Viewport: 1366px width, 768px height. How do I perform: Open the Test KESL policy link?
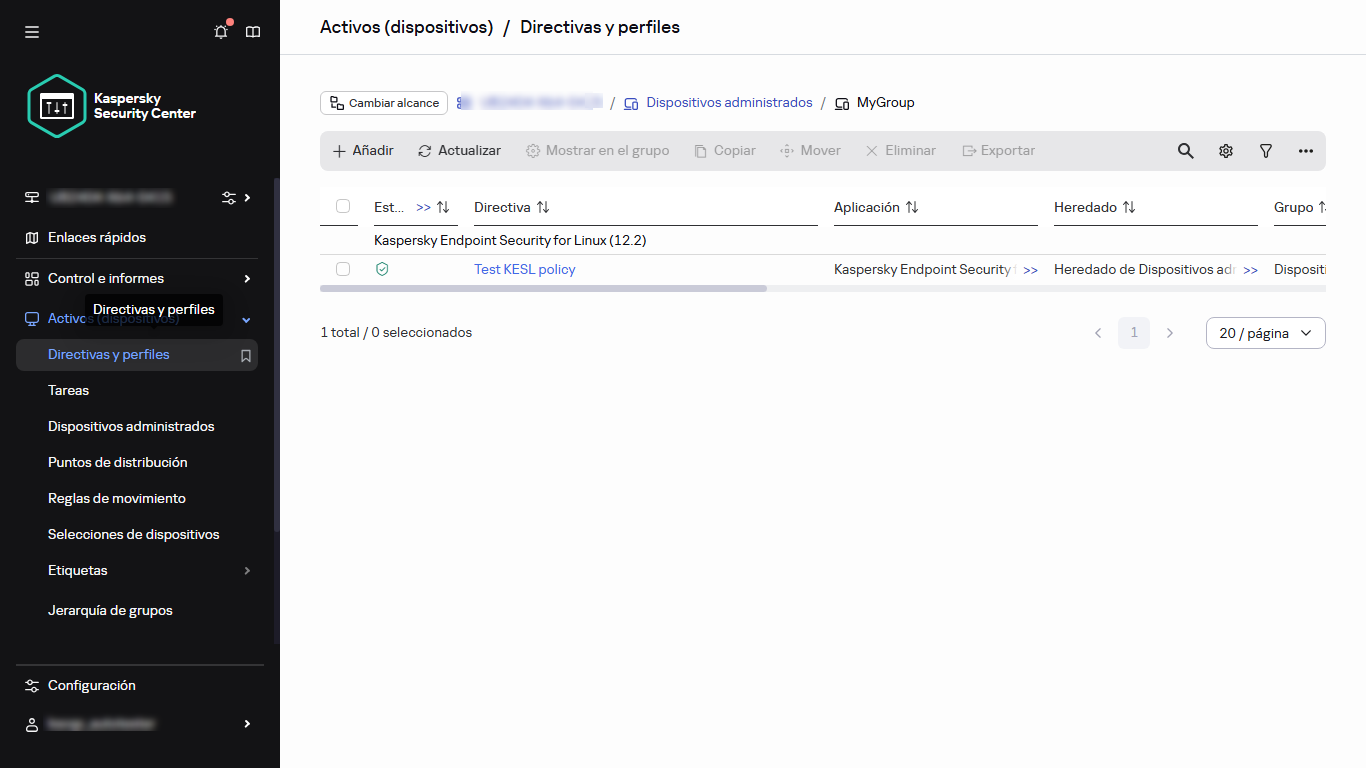point(524,268)
